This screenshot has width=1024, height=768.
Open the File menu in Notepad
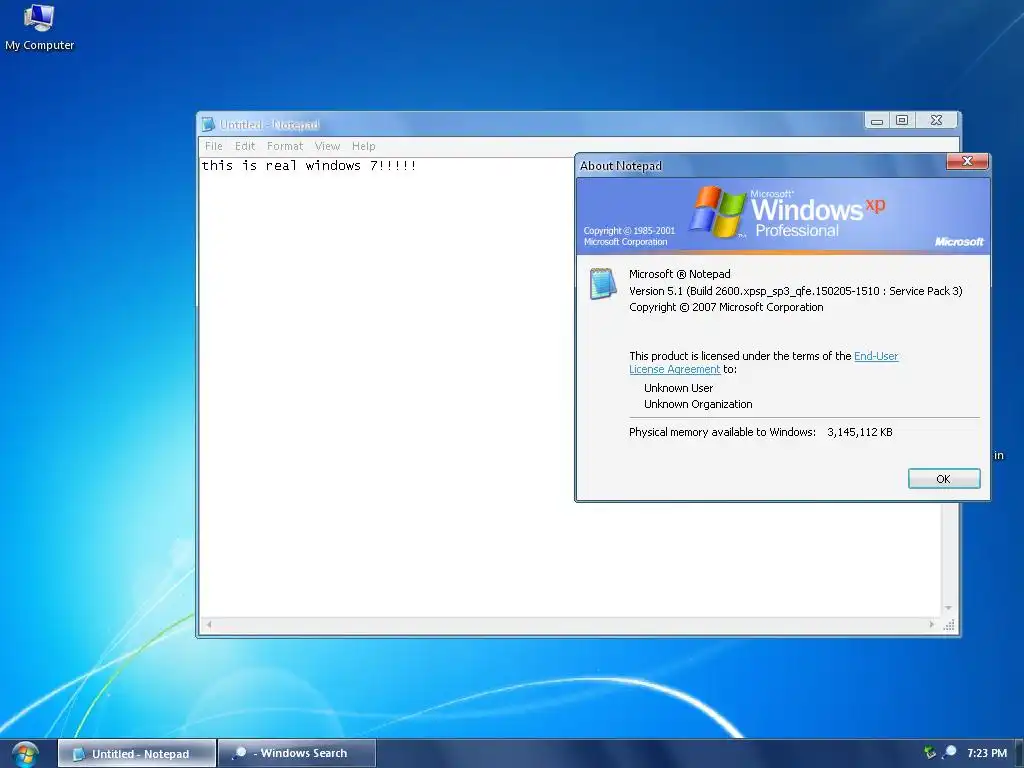coord(214,146)
